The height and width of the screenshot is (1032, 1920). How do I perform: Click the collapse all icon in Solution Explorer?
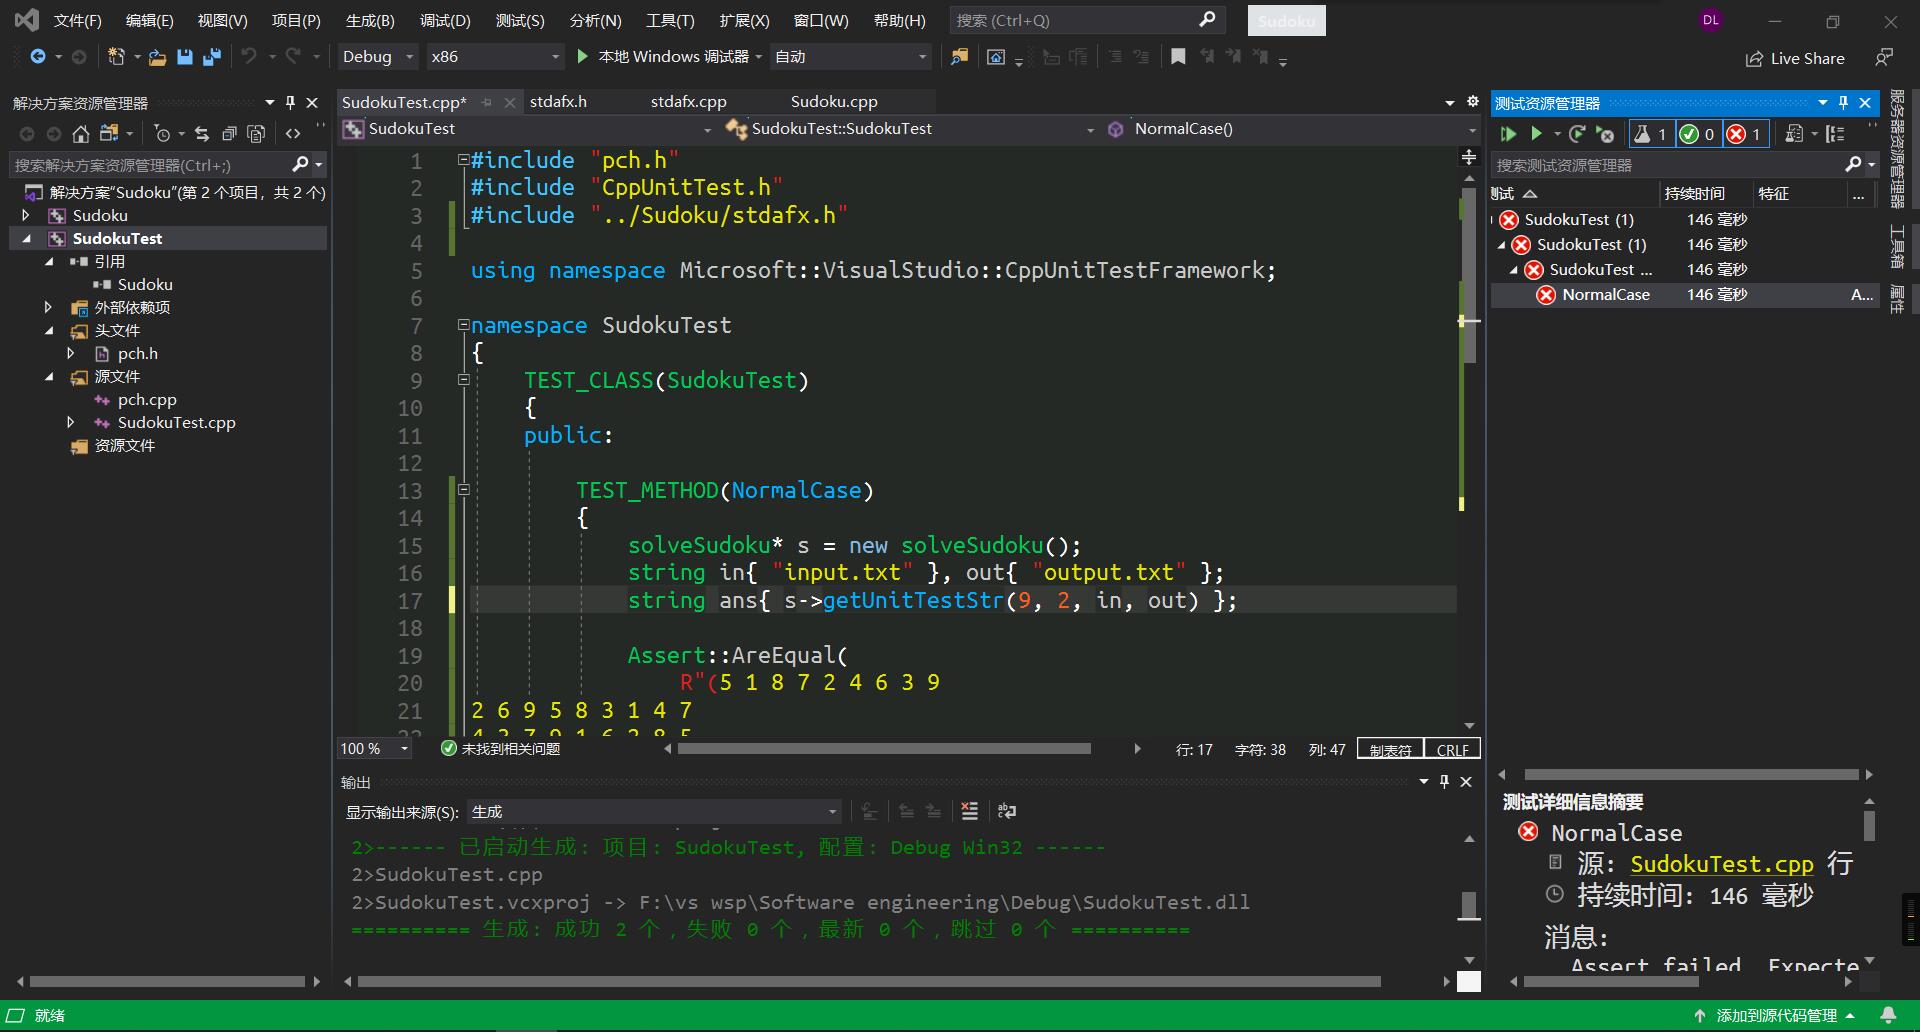229,134
